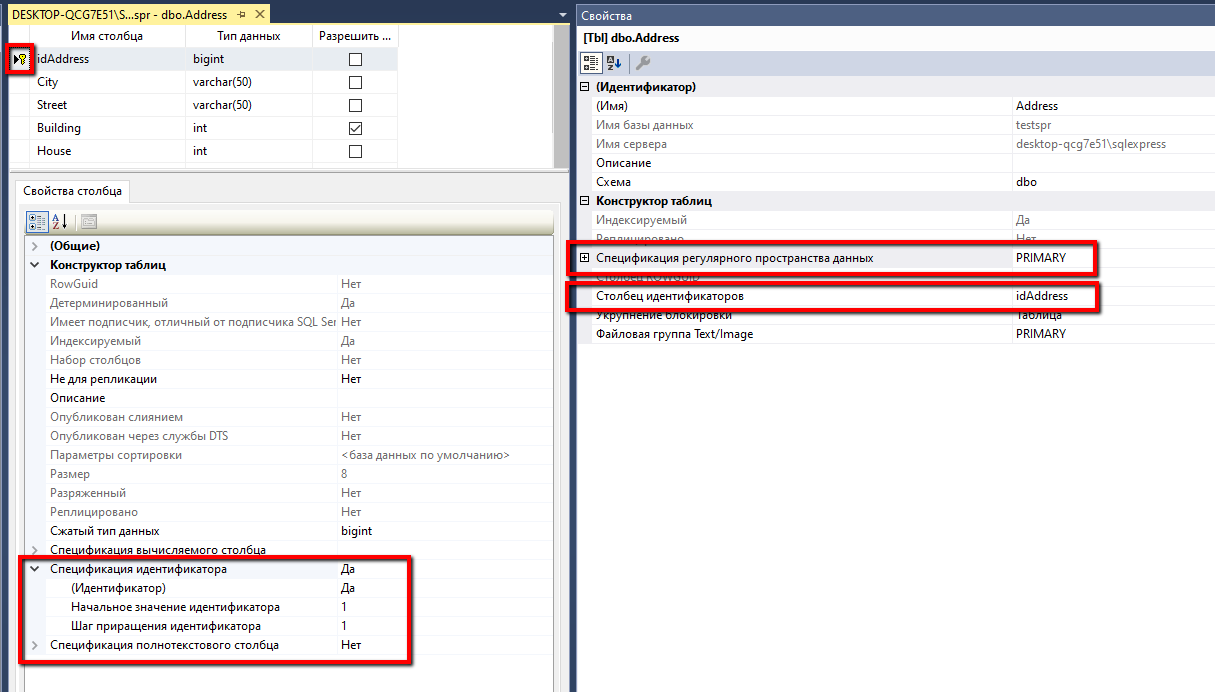1215x692 pixels.
Task: Expand Спецификация регулярного пространства данных
Action: [x=585, y=258]
